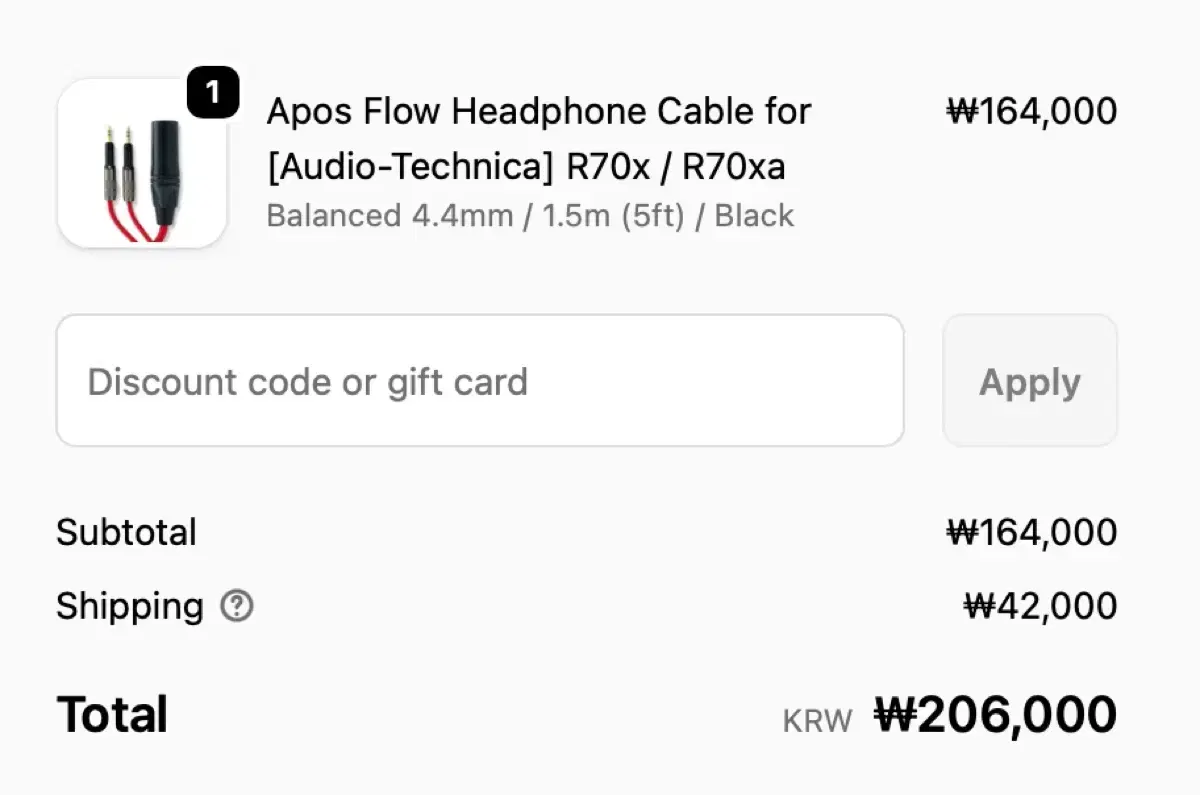Click the shipping help question mark icon
1200x795 pixels.
click(237, 606)
